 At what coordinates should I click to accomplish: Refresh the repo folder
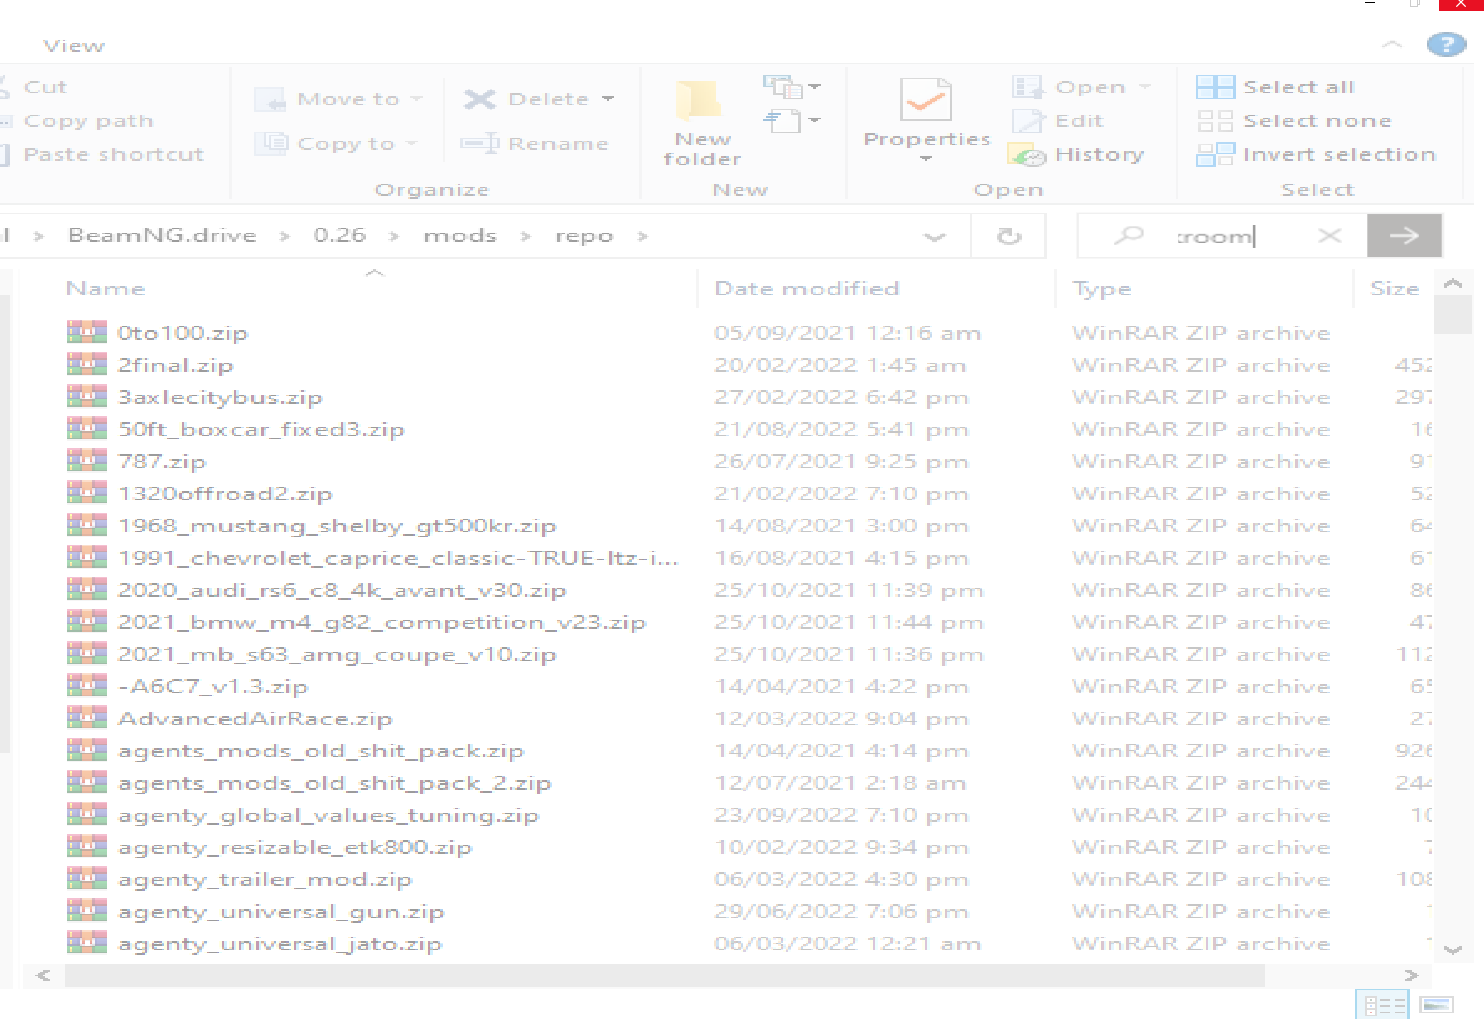[x=1010, y=236]
